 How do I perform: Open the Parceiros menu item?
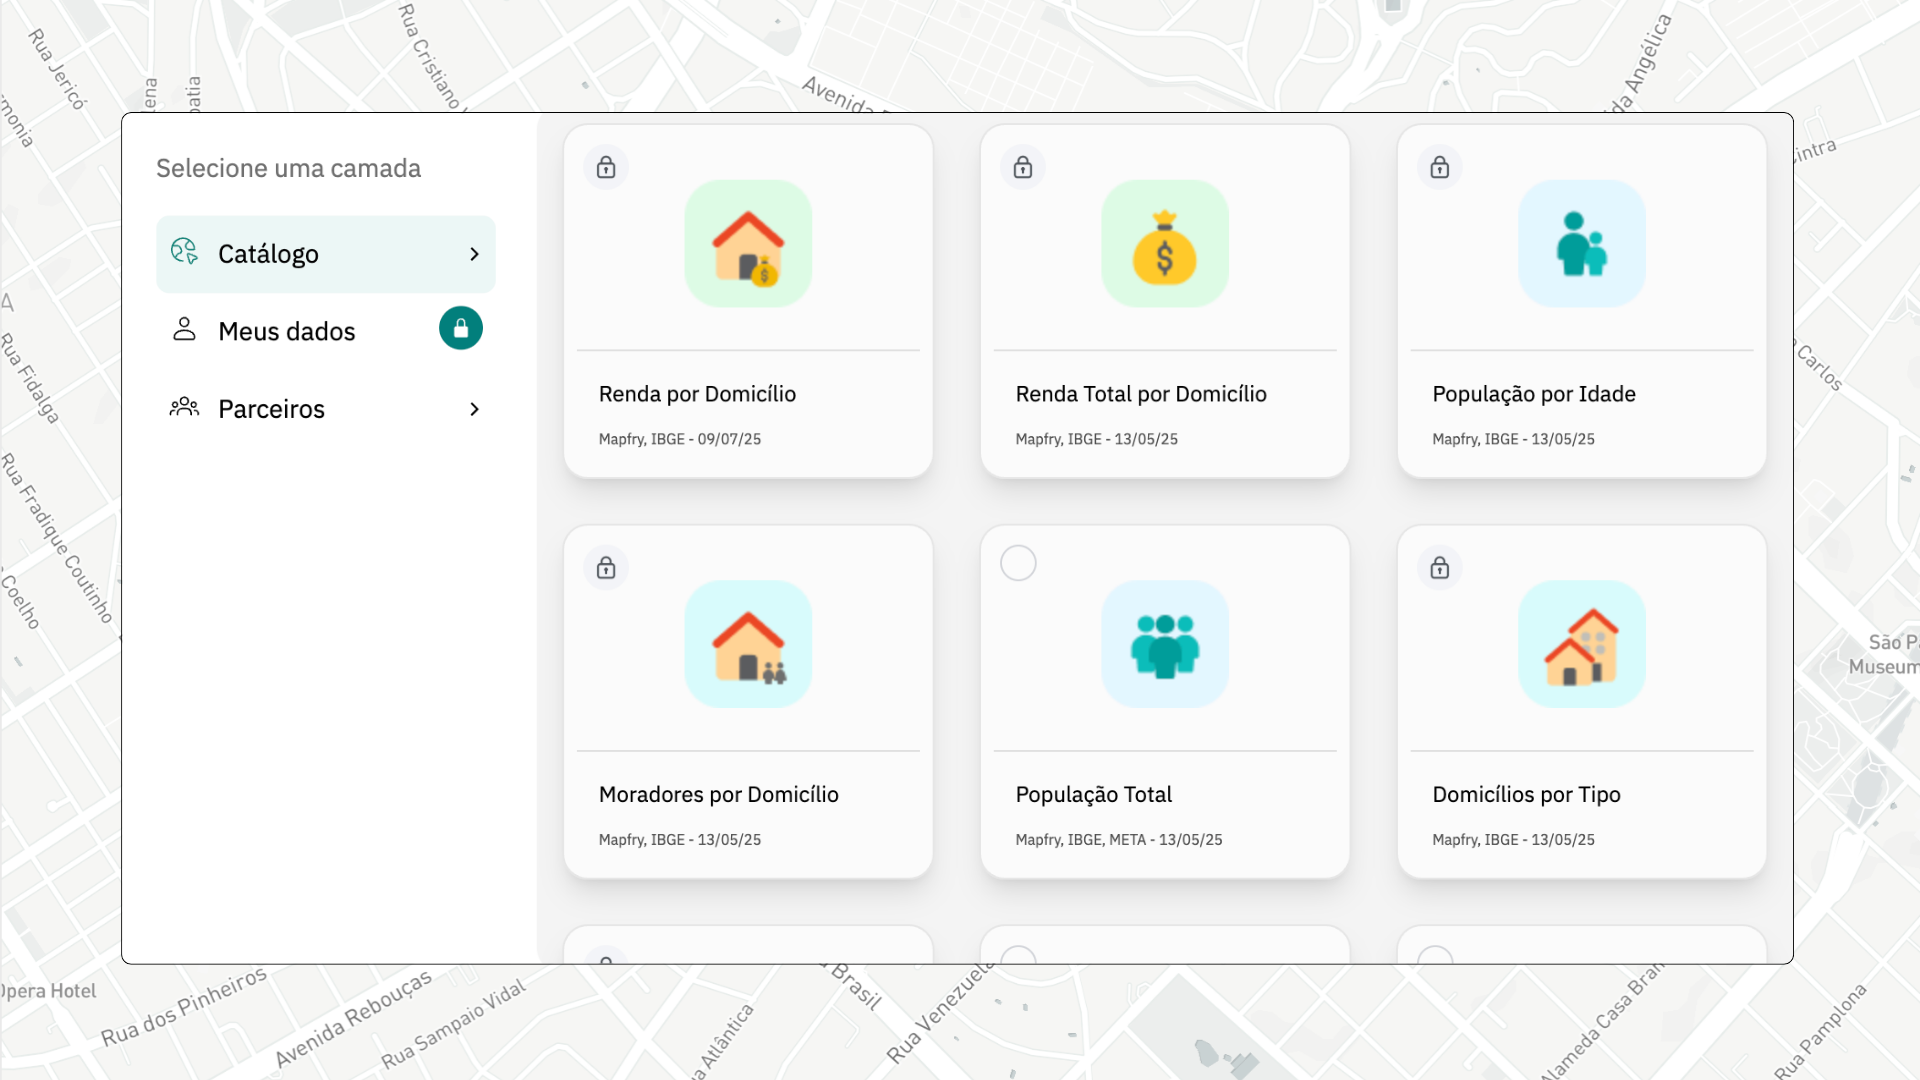click(x=271, y=409)
